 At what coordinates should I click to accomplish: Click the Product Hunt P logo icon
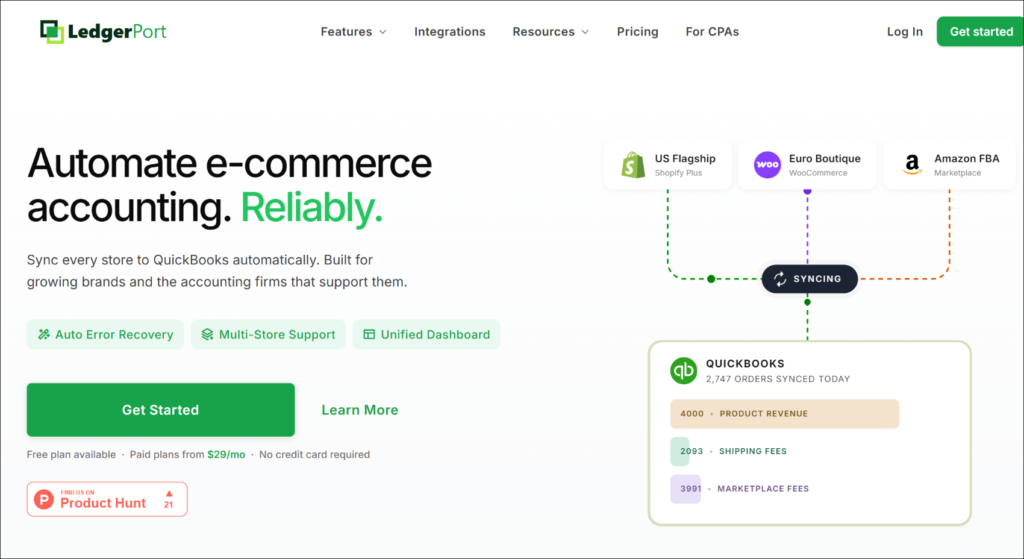pos(44,500)
